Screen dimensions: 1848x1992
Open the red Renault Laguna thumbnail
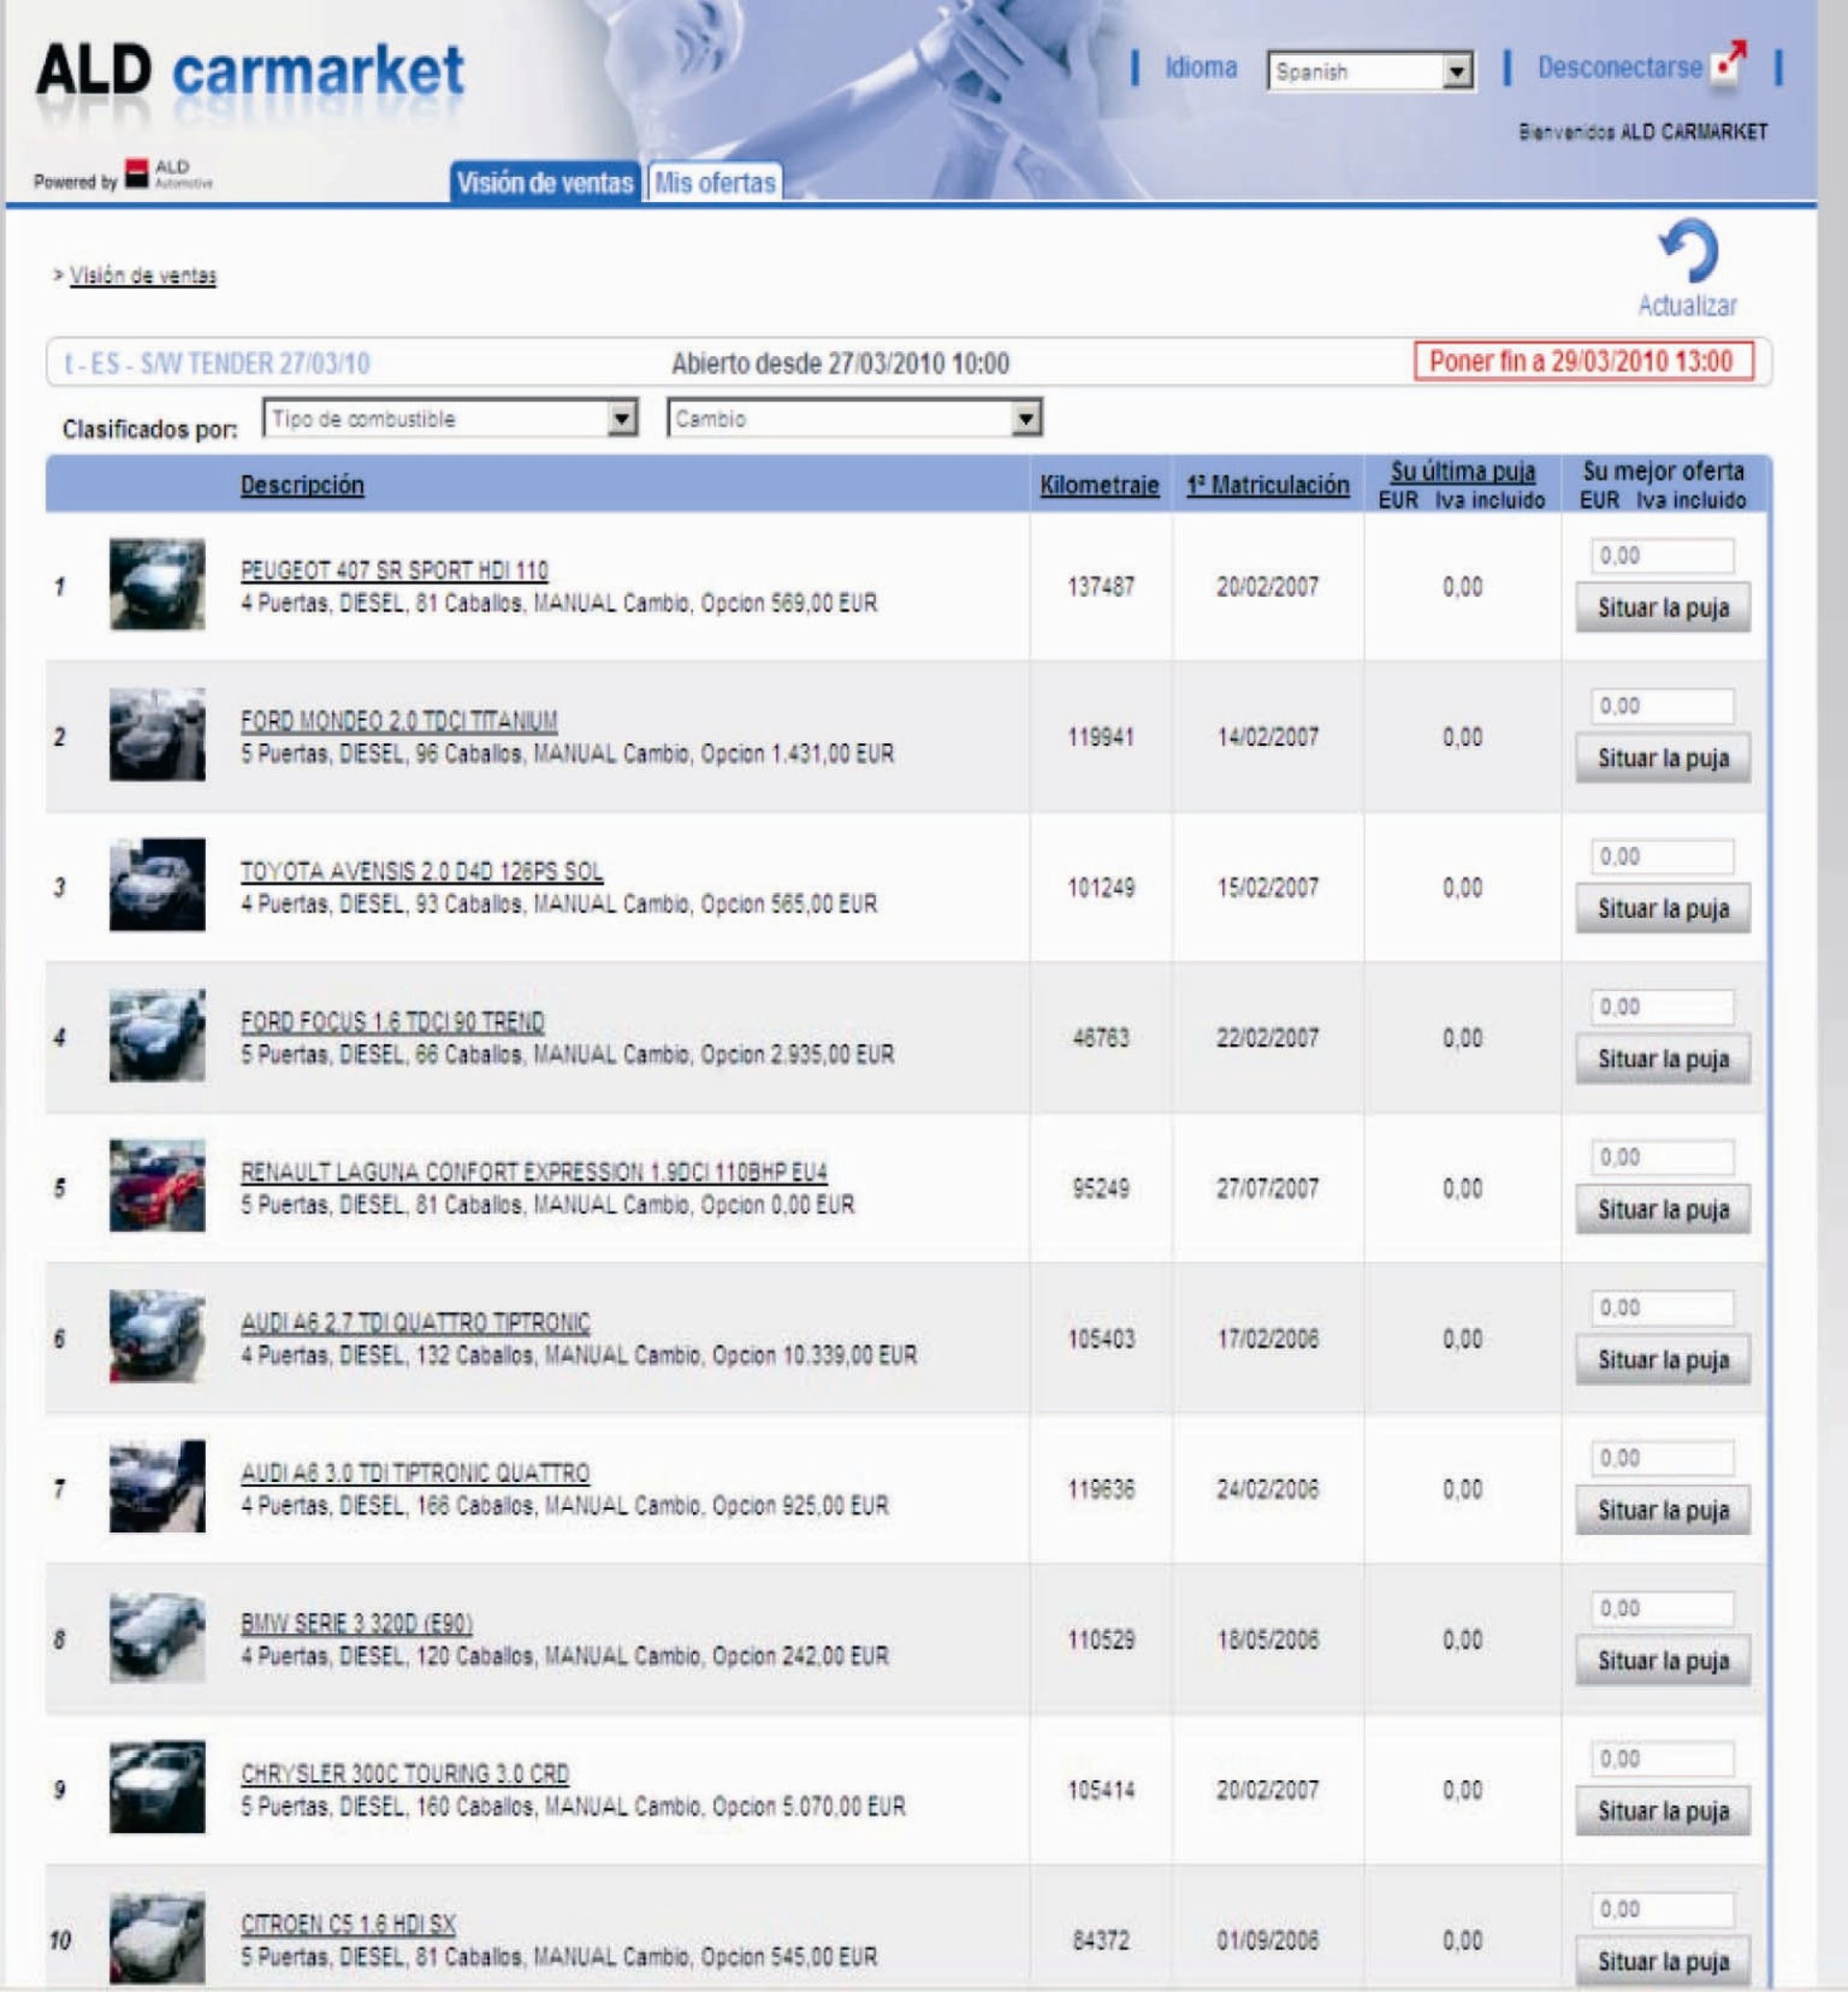[x=157, y=1186]
